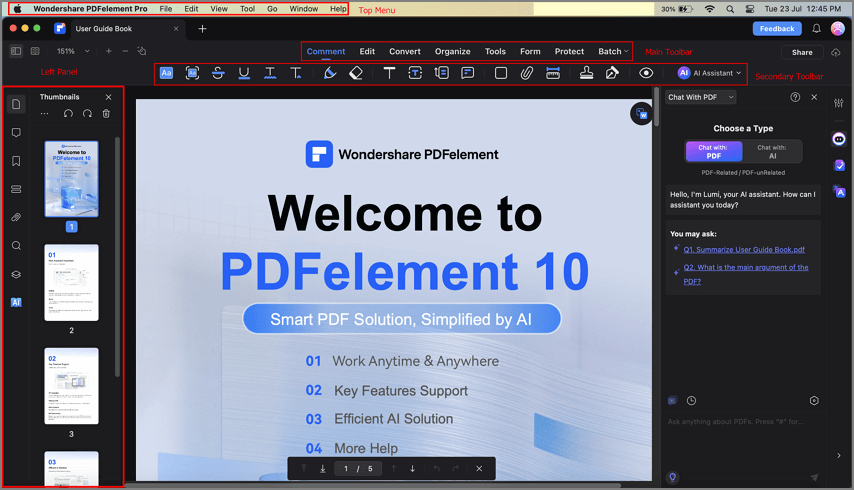Open the Batch dropdown menu
This screenshot has width=854, height=490.
tap(613, 51)
